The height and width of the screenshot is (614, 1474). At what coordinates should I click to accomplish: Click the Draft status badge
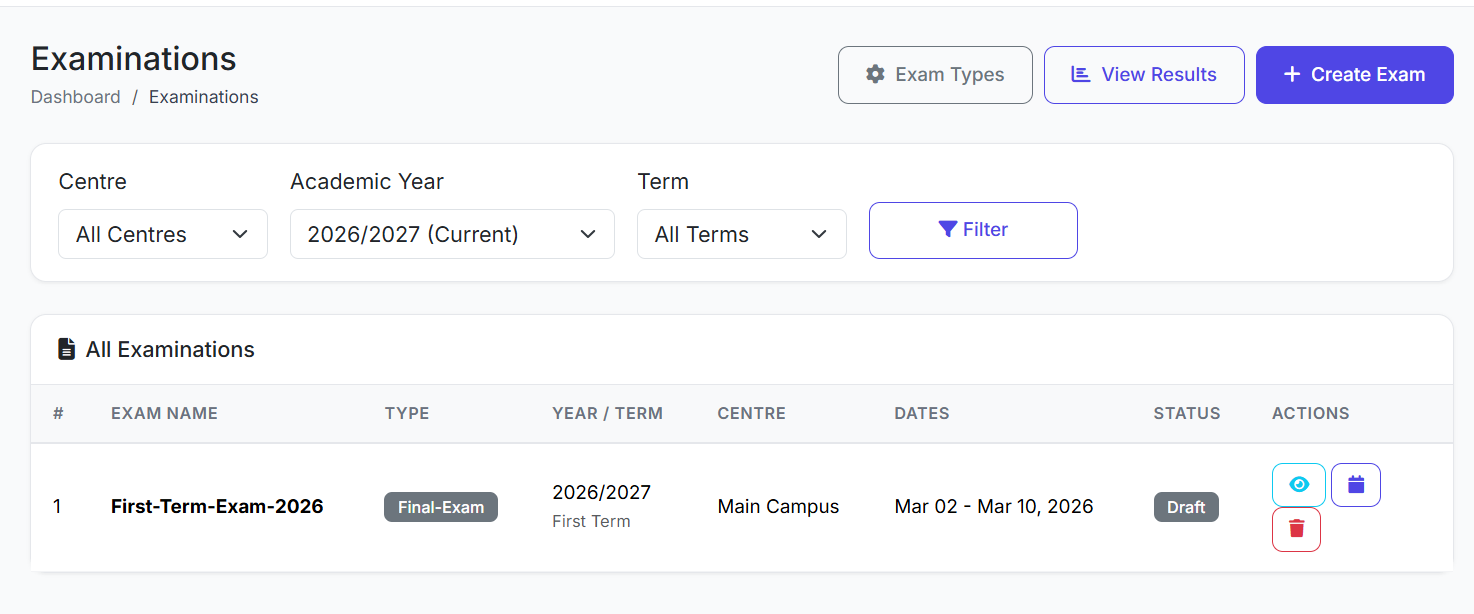point(1185,507)
